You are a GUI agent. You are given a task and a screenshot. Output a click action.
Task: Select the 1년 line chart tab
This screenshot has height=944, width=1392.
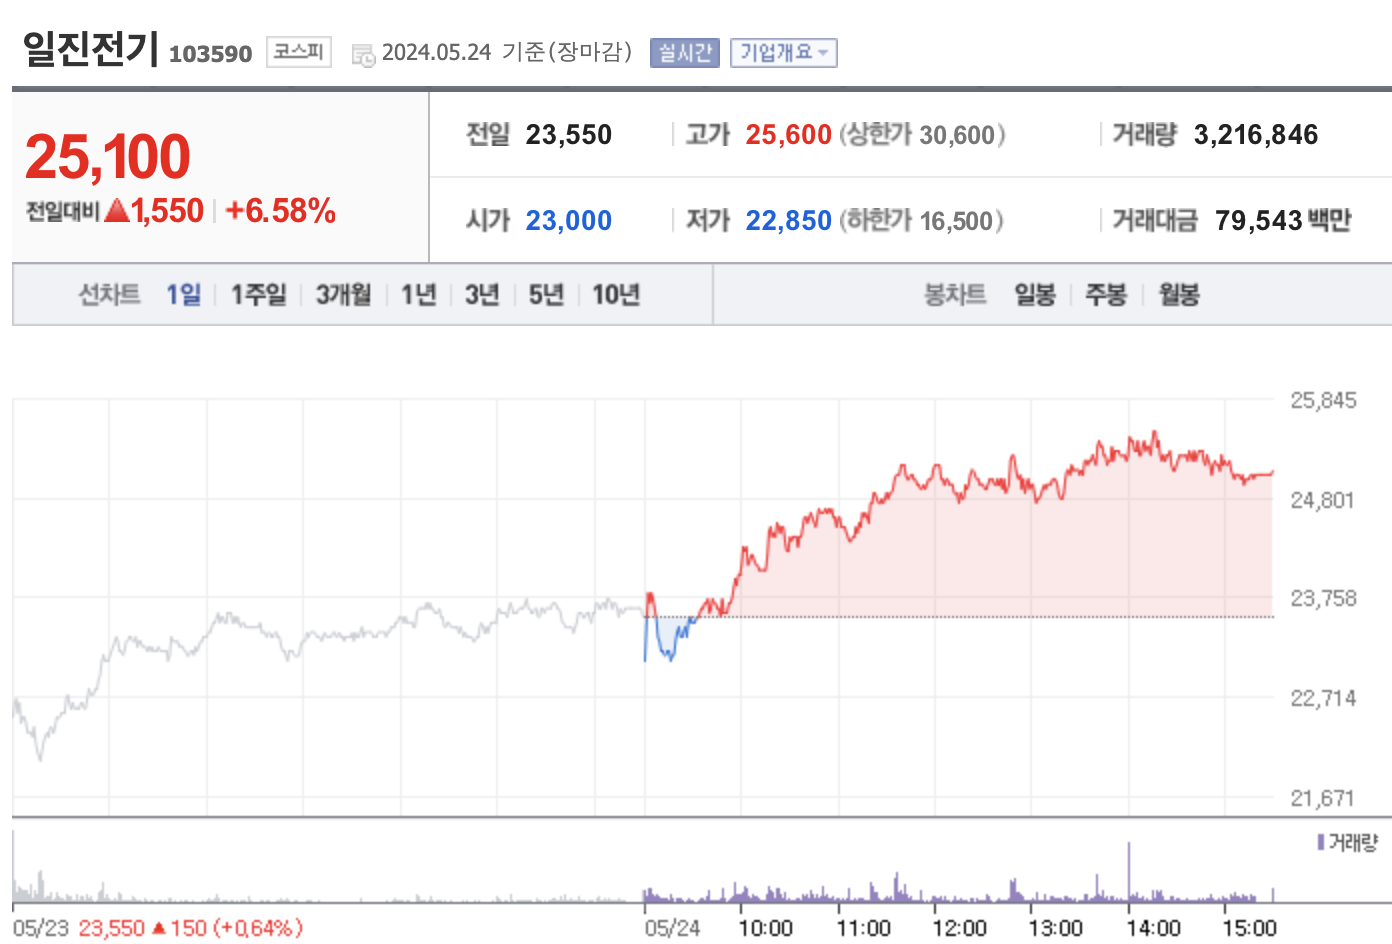418,294
